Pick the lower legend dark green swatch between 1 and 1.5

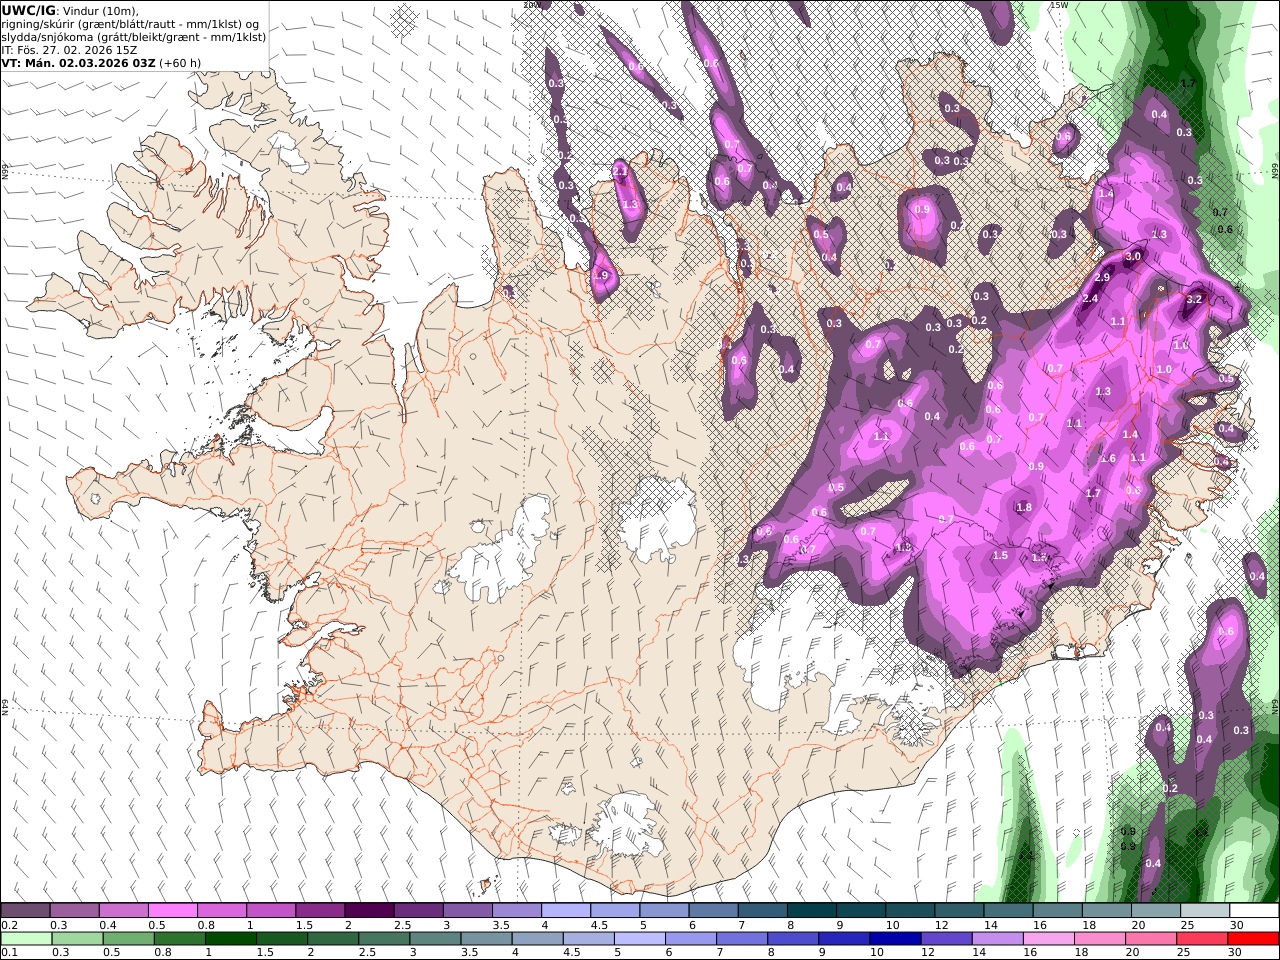(x=230, y=938)
